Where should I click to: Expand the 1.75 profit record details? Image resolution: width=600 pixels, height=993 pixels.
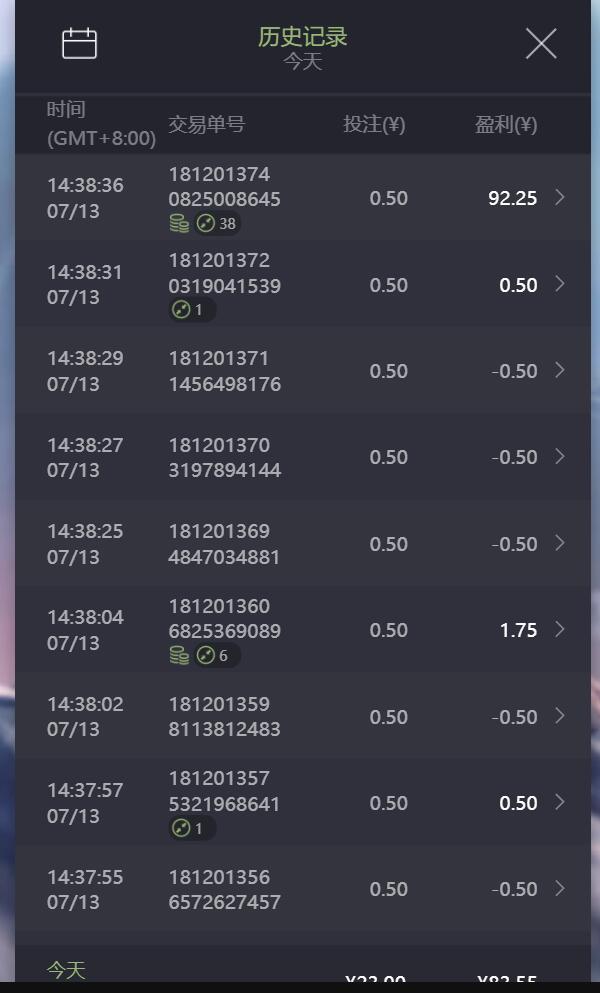coord(560,629)
